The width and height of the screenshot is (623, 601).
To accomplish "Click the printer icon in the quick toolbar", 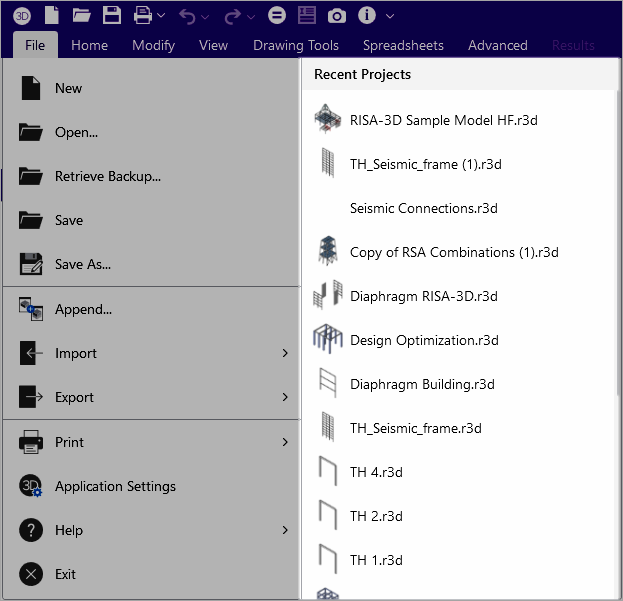I will coord(143,15).
